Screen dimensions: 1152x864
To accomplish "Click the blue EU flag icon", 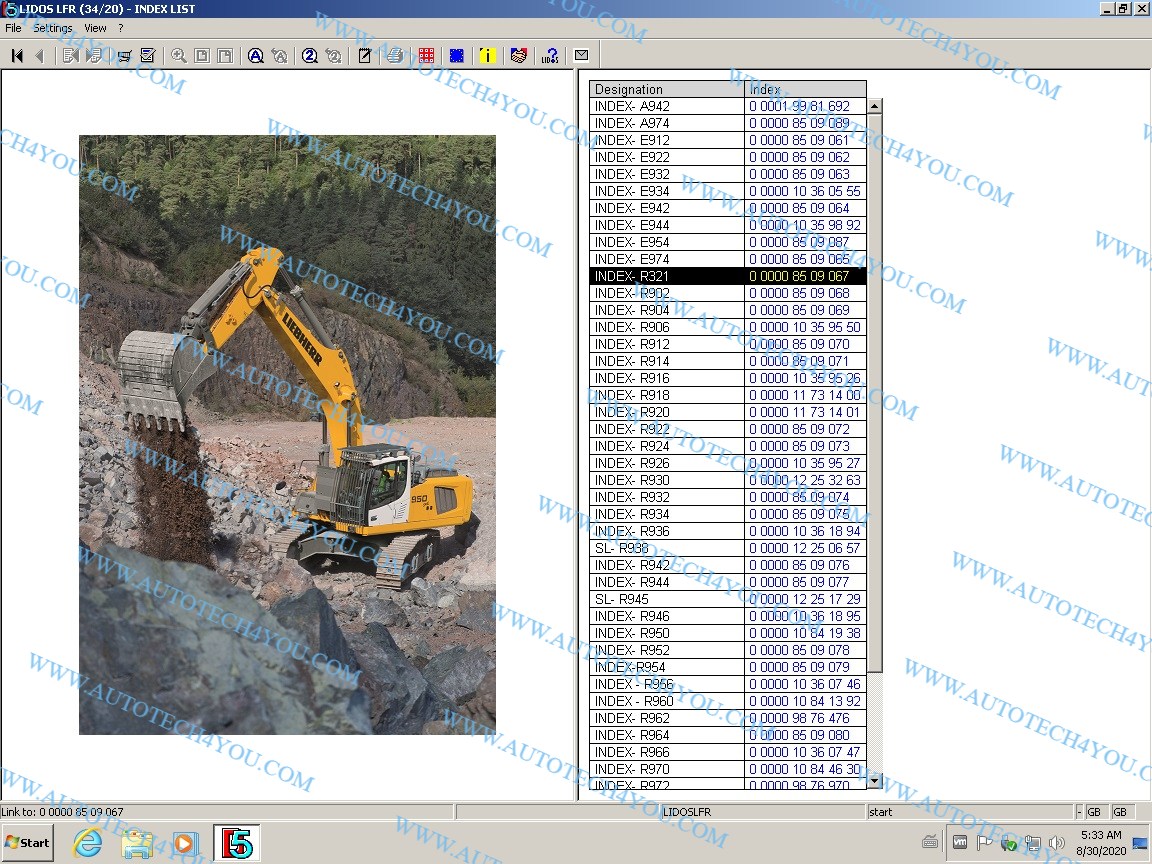I will (x=456, y=56).
